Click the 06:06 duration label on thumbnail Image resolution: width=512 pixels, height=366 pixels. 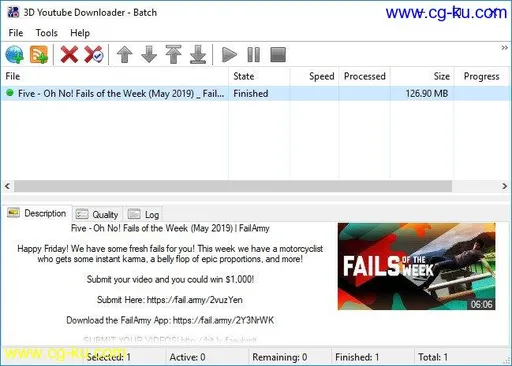click(481, 304)
